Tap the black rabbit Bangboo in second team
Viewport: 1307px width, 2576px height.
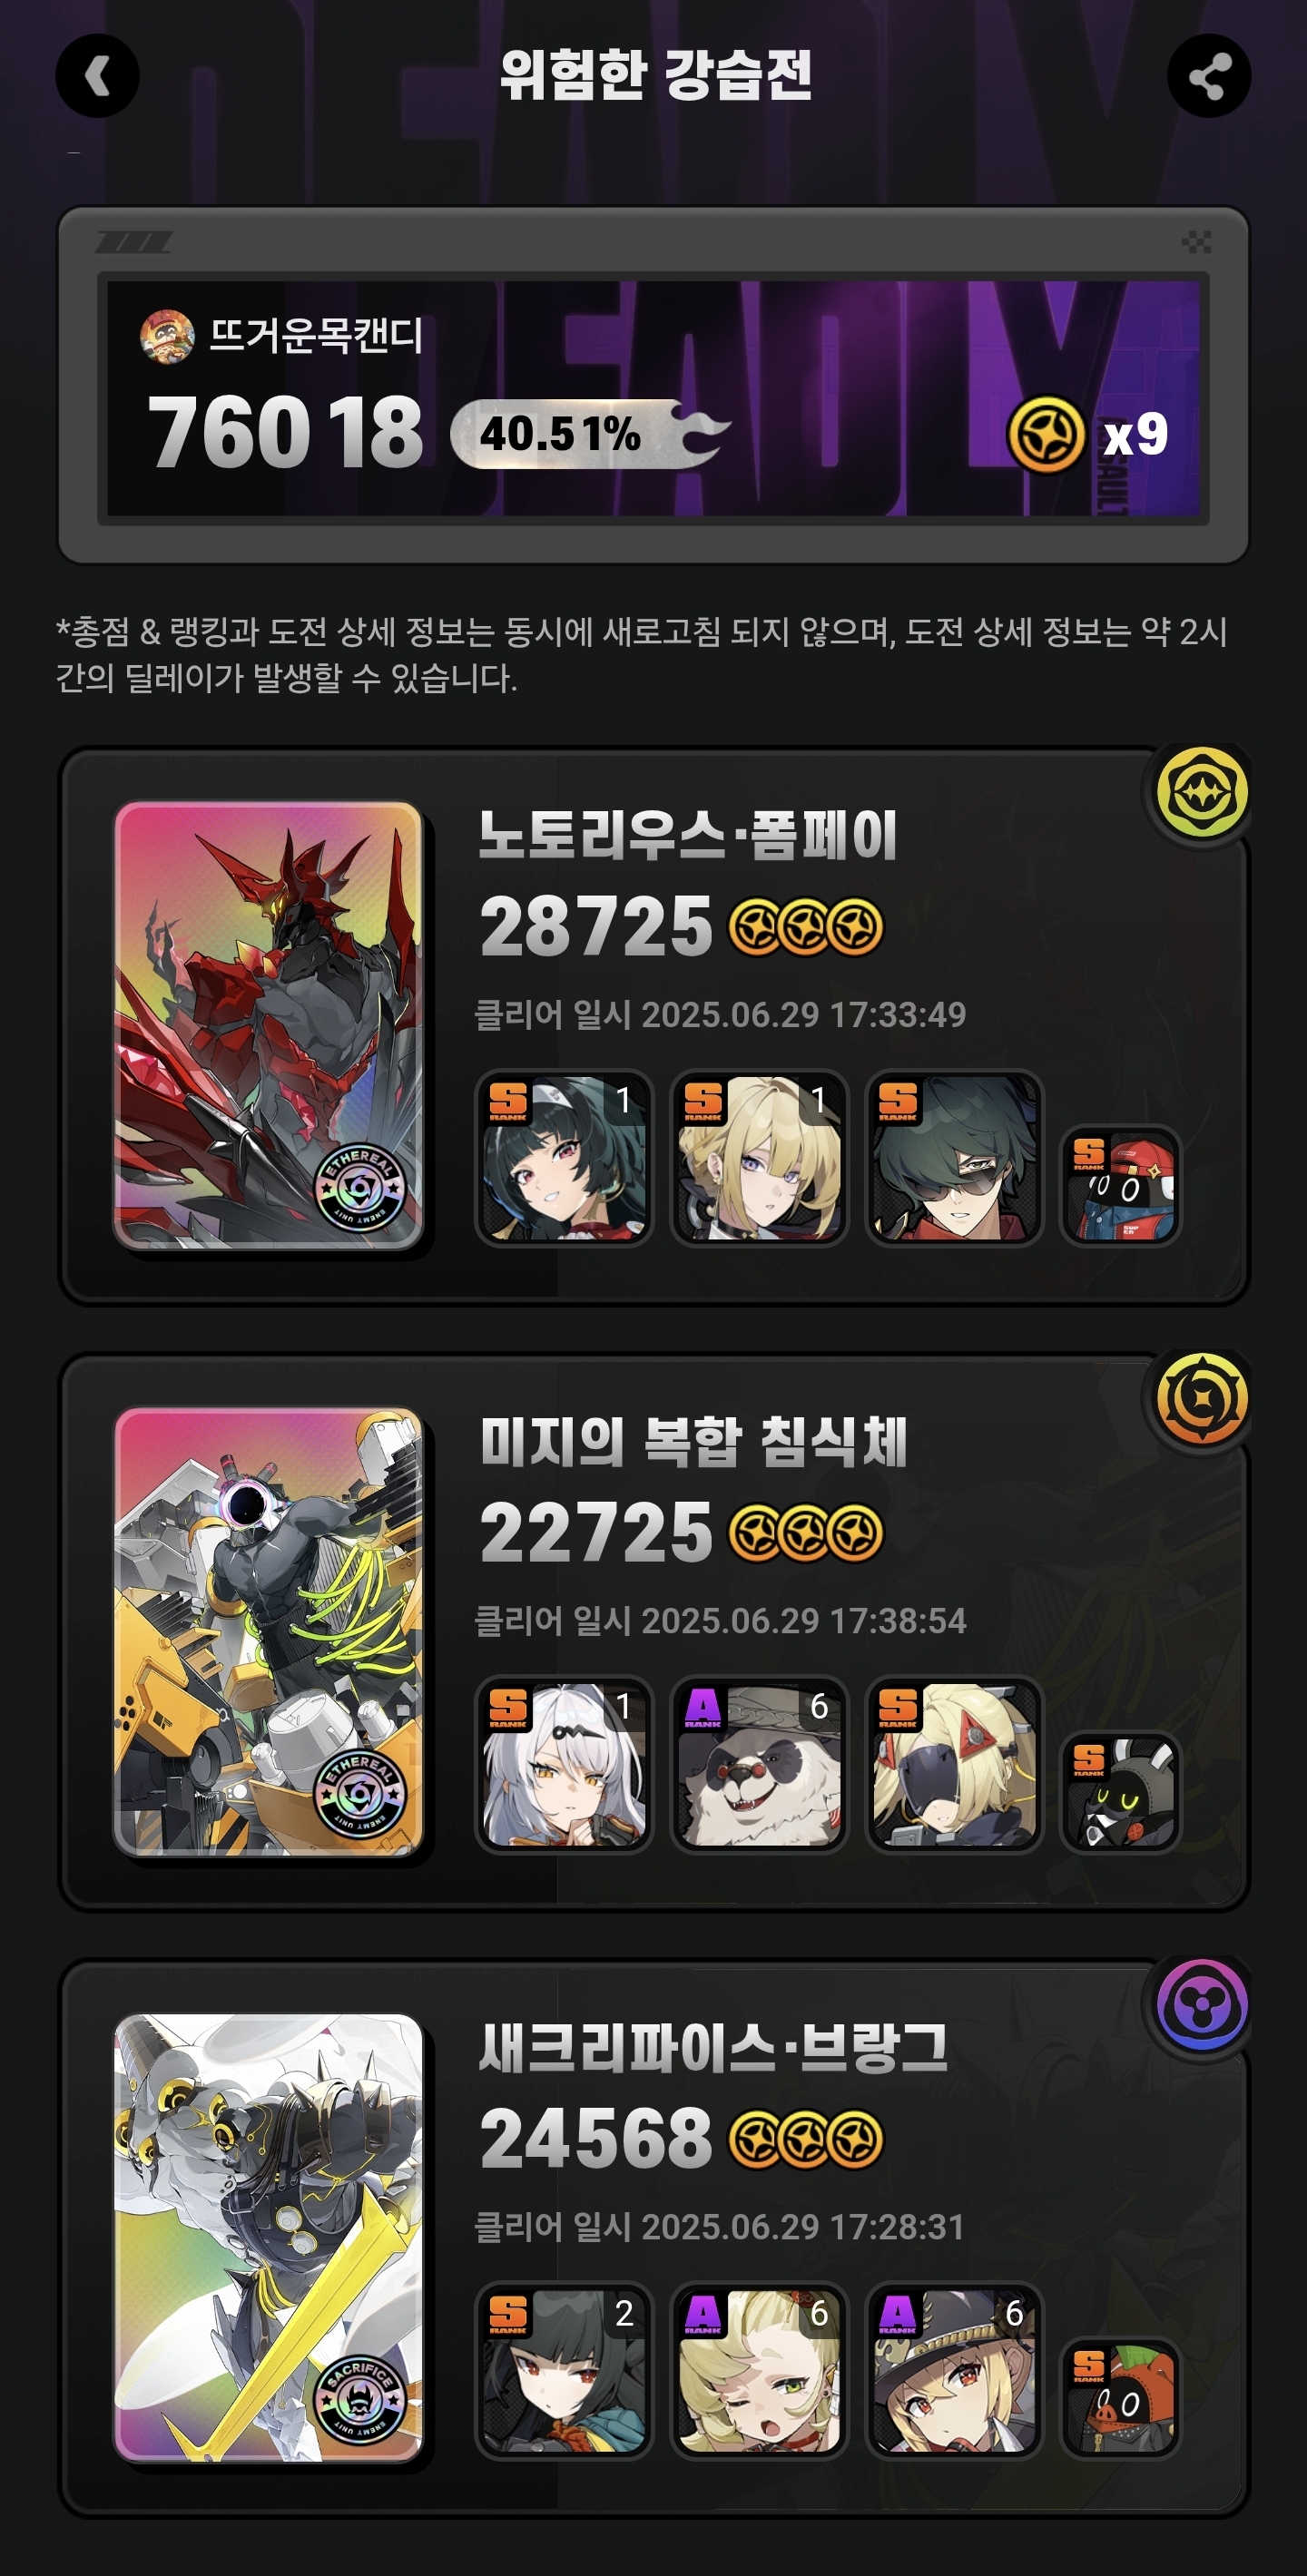[x=1120, y=1791]
